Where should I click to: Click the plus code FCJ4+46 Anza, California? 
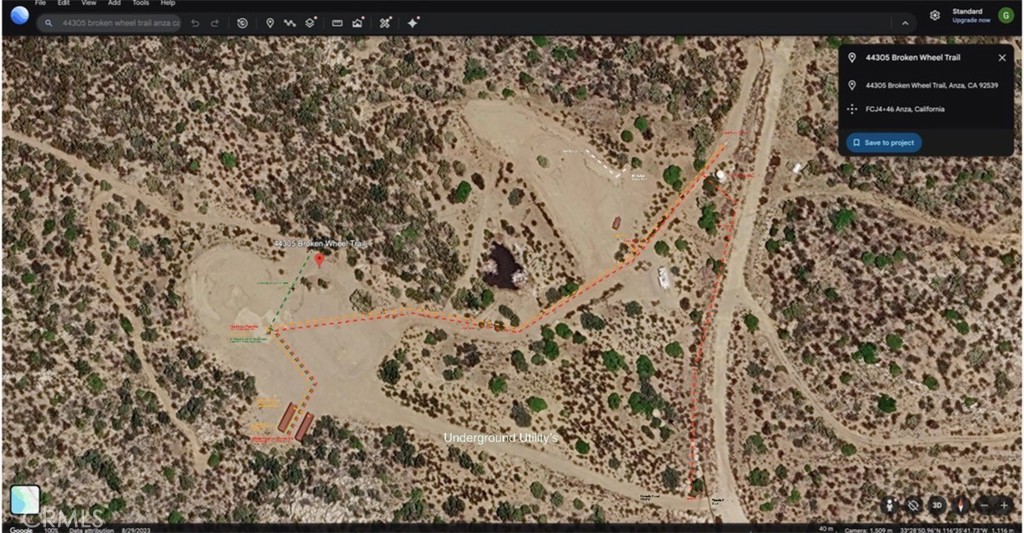[x=904, y=109]
